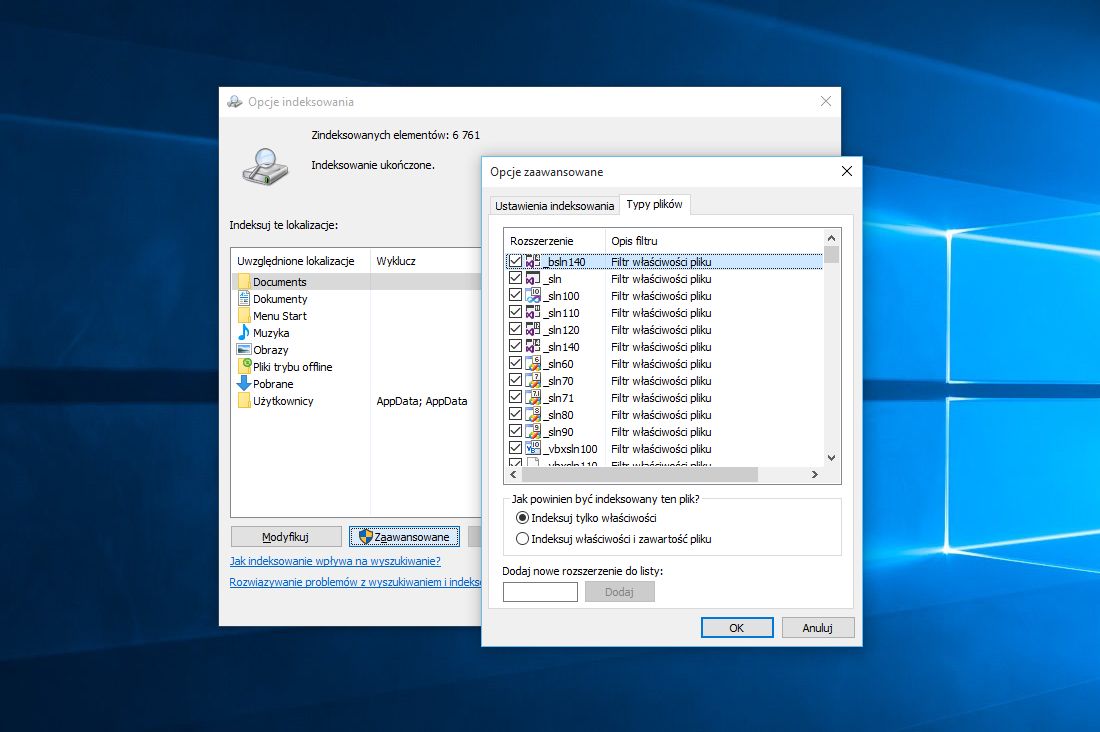Close the Opcje zaawansowane dialog
Viewport: 1100px width, 732px height.
pyautogui.click(x=847, y=171)
